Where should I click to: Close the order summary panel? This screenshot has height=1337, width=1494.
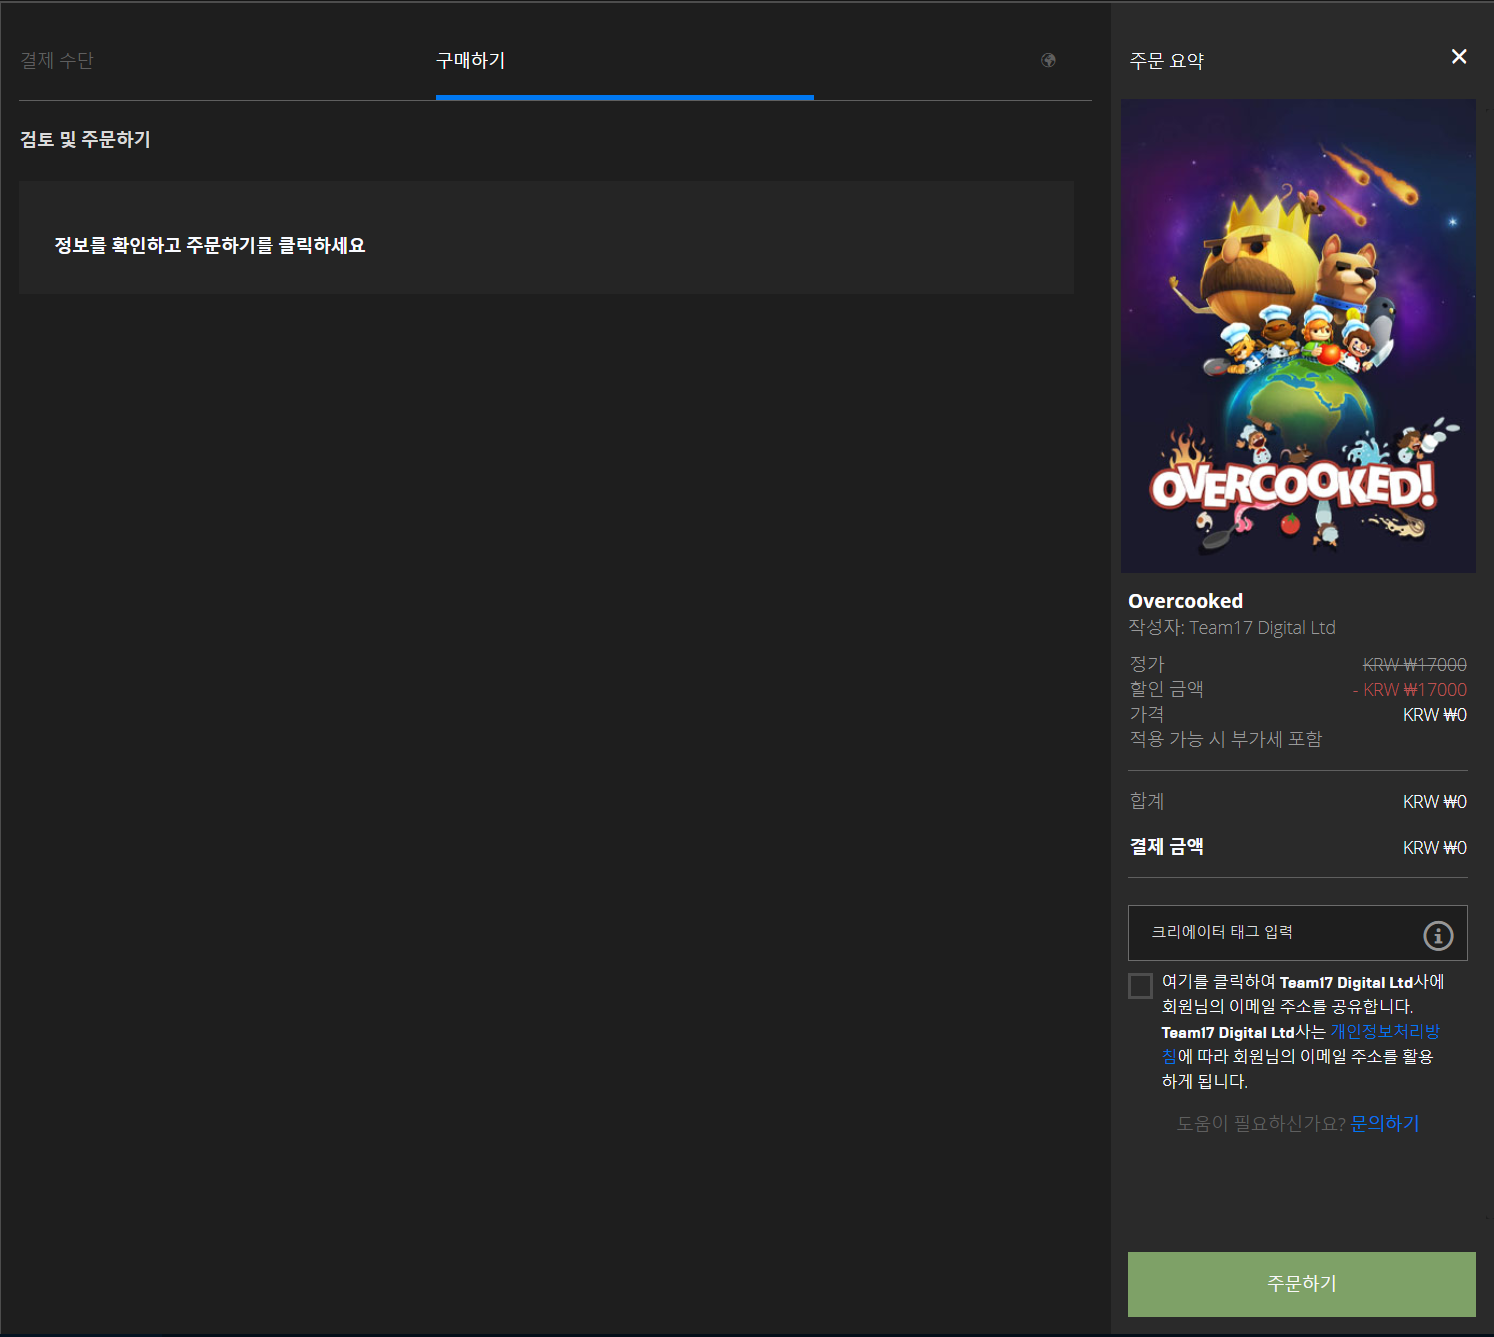click(x=1459, y=56)
